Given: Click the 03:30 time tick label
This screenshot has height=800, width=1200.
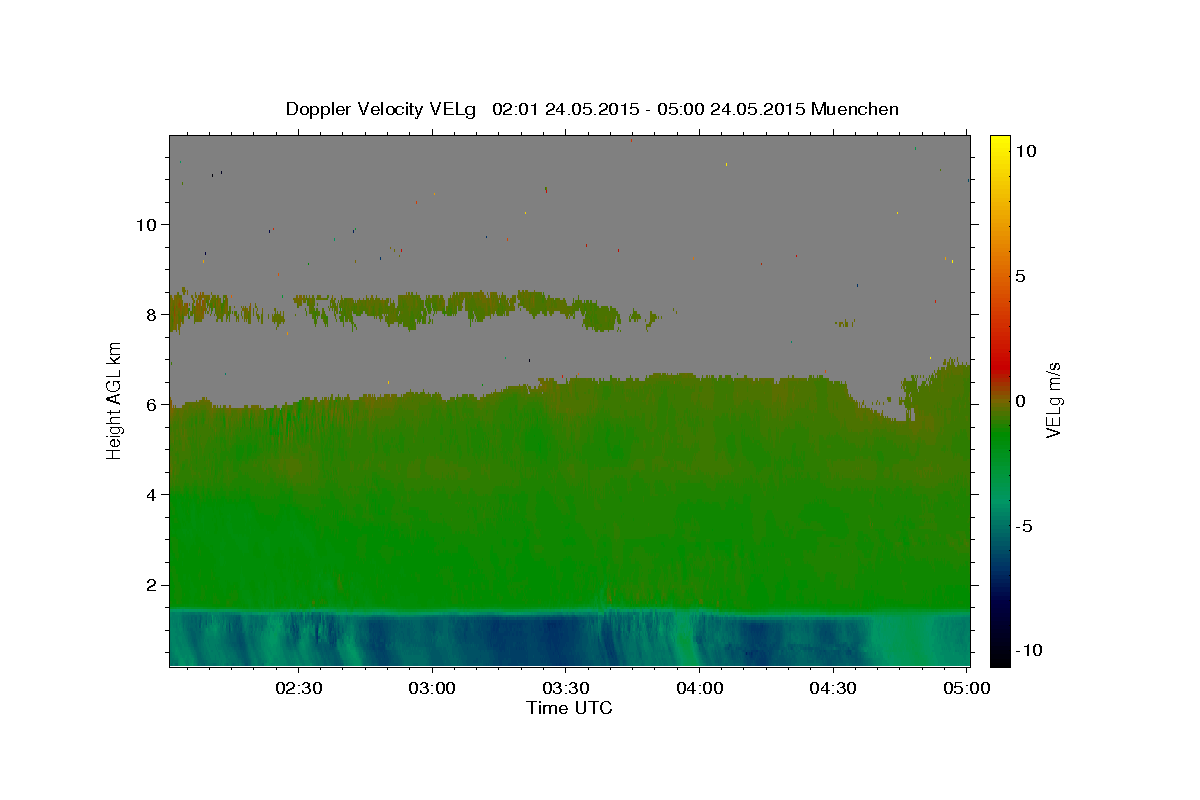Looking at the screenshot, I should click(566, 688).
